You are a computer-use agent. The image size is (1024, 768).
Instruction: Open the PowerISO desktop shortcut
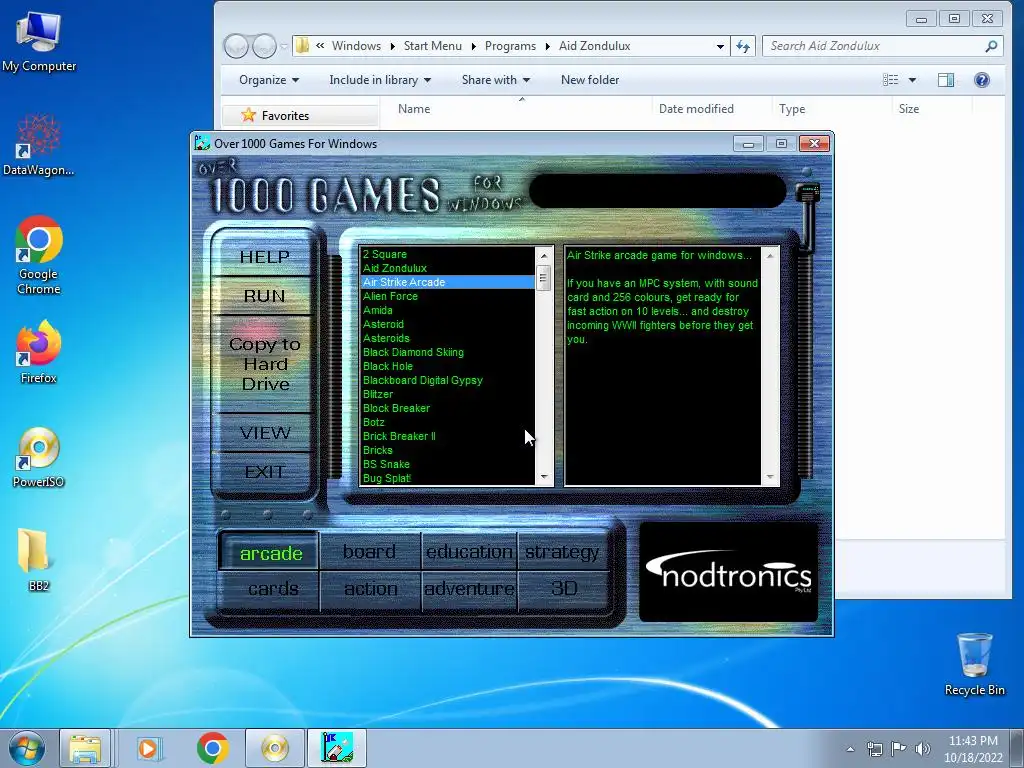39,457
